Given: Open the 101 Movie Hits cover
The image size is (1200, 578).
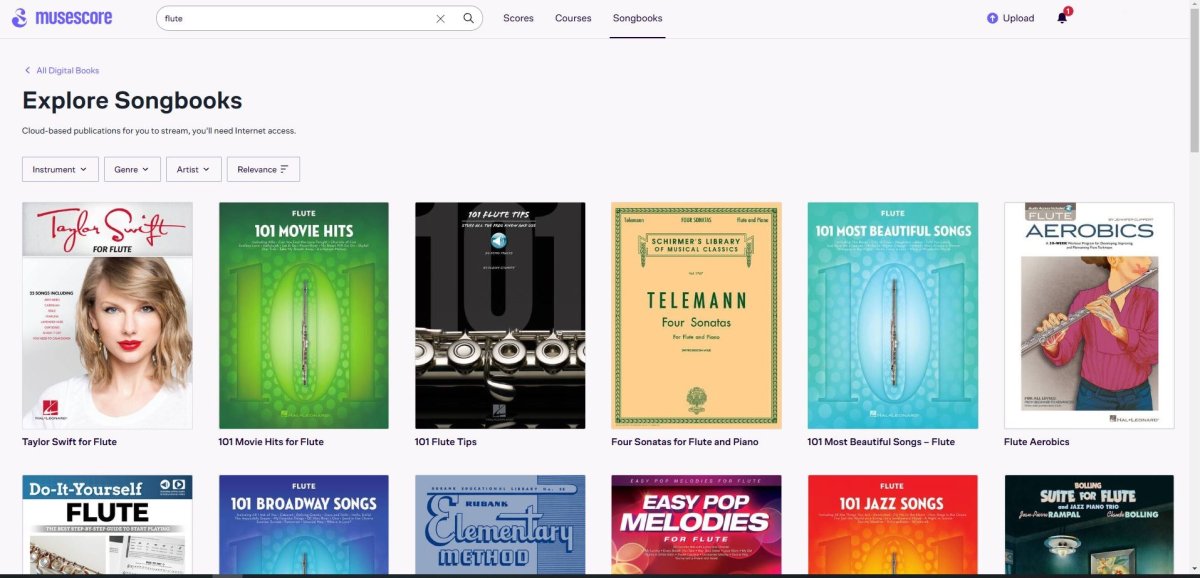Looking at the screenshot, I should pos(304,315).
